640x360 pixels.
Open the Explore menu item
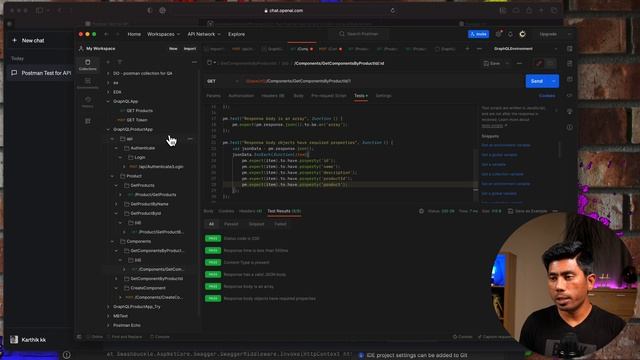[x=236, y=34]
